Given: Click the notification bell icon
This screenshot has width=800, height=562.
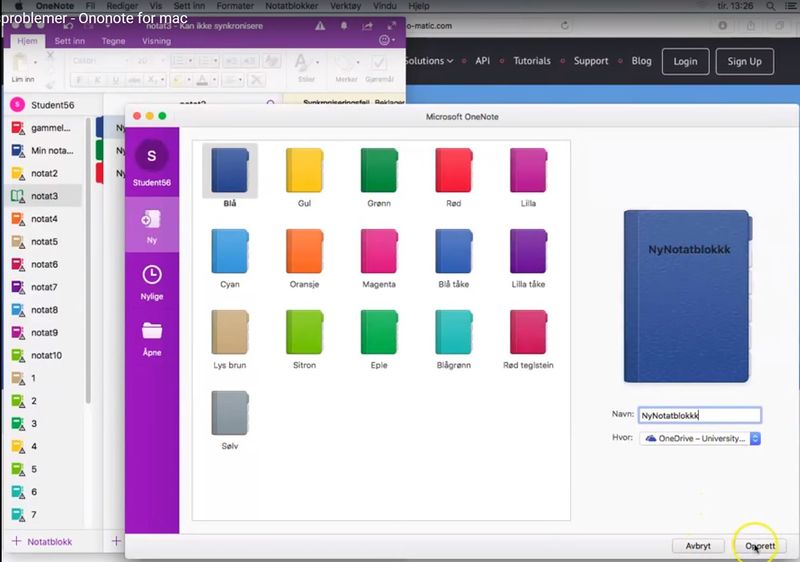Looking at the screenshot, I should (344, 26).
